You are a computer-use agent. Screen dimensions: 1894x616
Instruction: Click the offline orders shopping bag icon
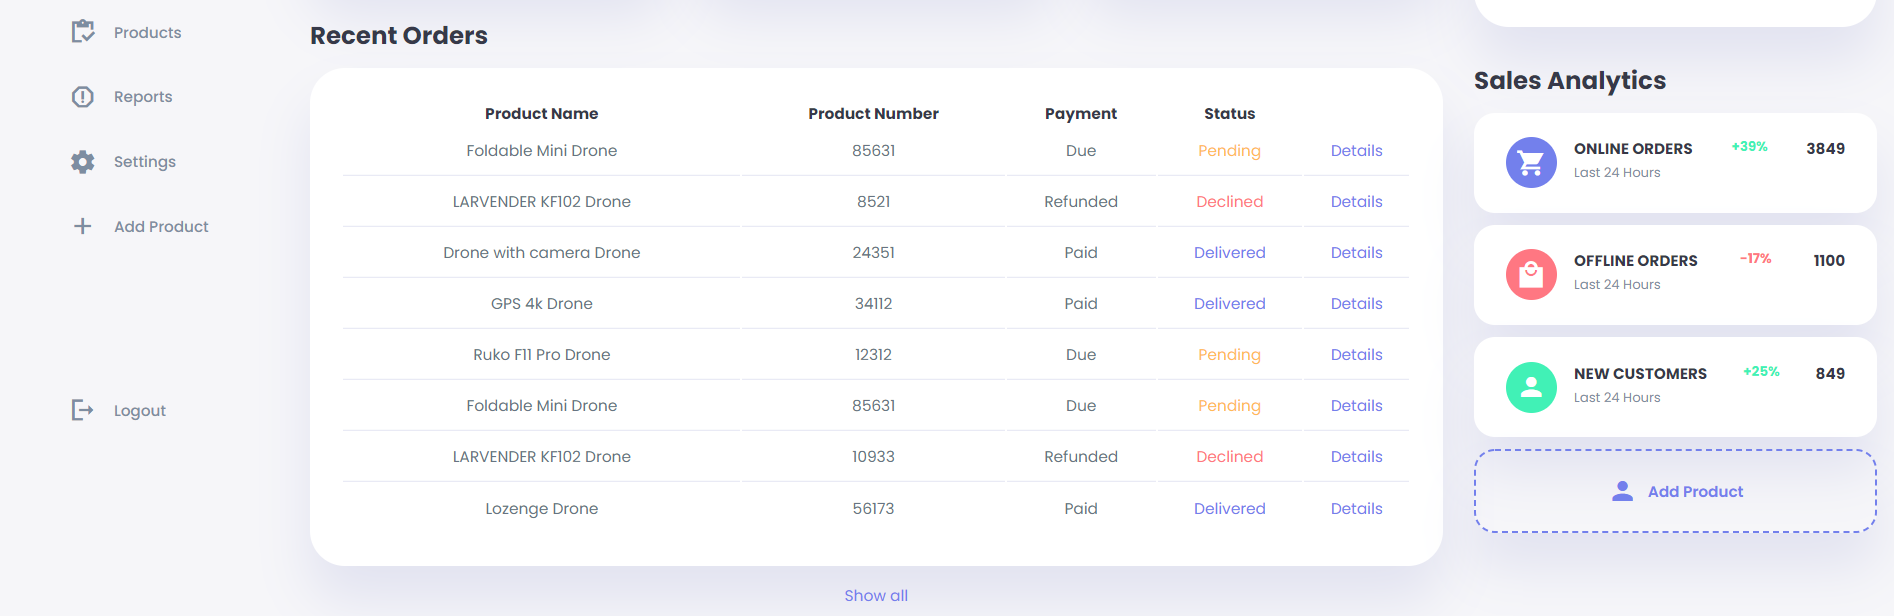pyautogui.click(x=1531, y=274)
